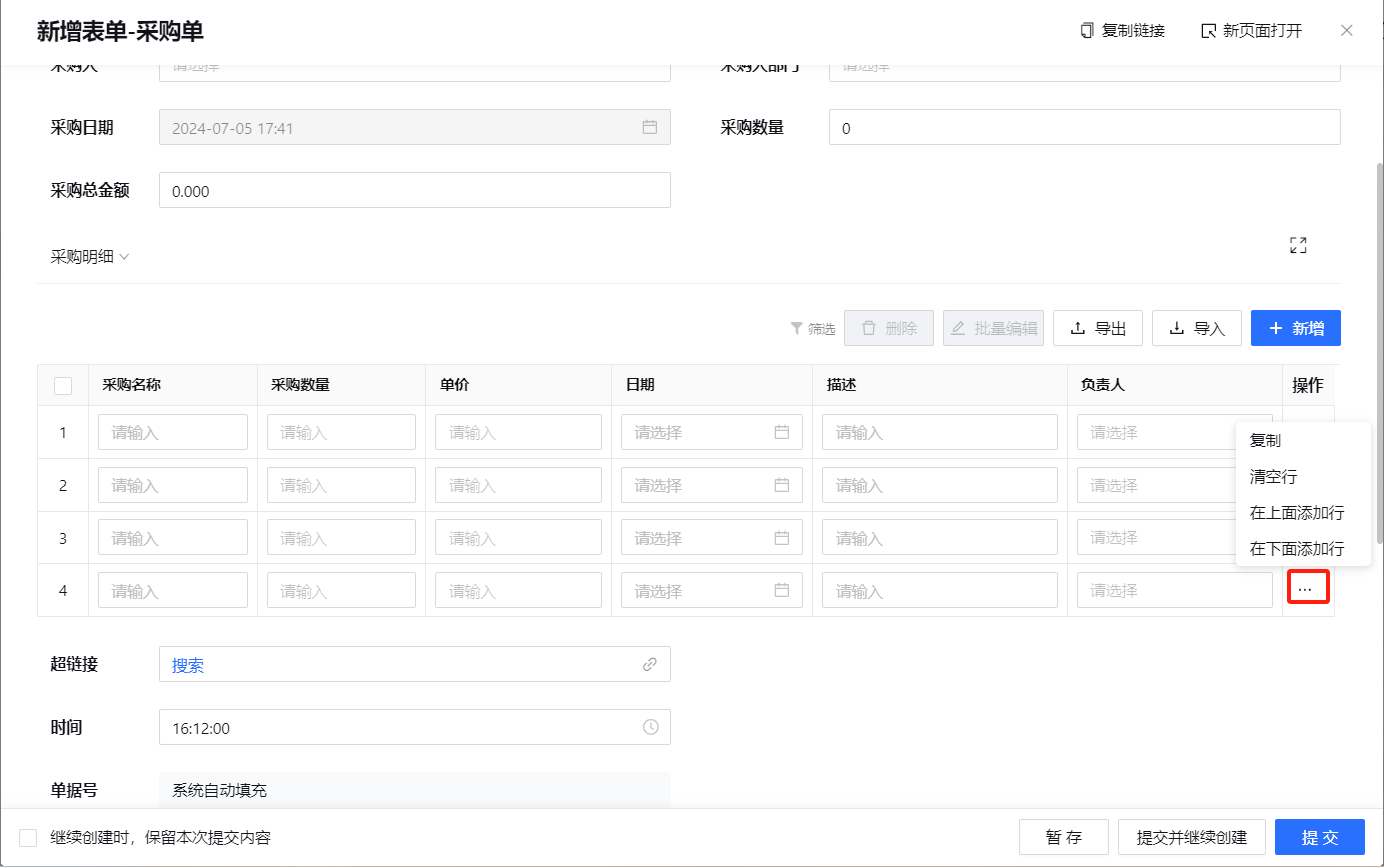Open row 3 date picker calendar icon
Screen dimensions: 1384x867
coord(782,538)
